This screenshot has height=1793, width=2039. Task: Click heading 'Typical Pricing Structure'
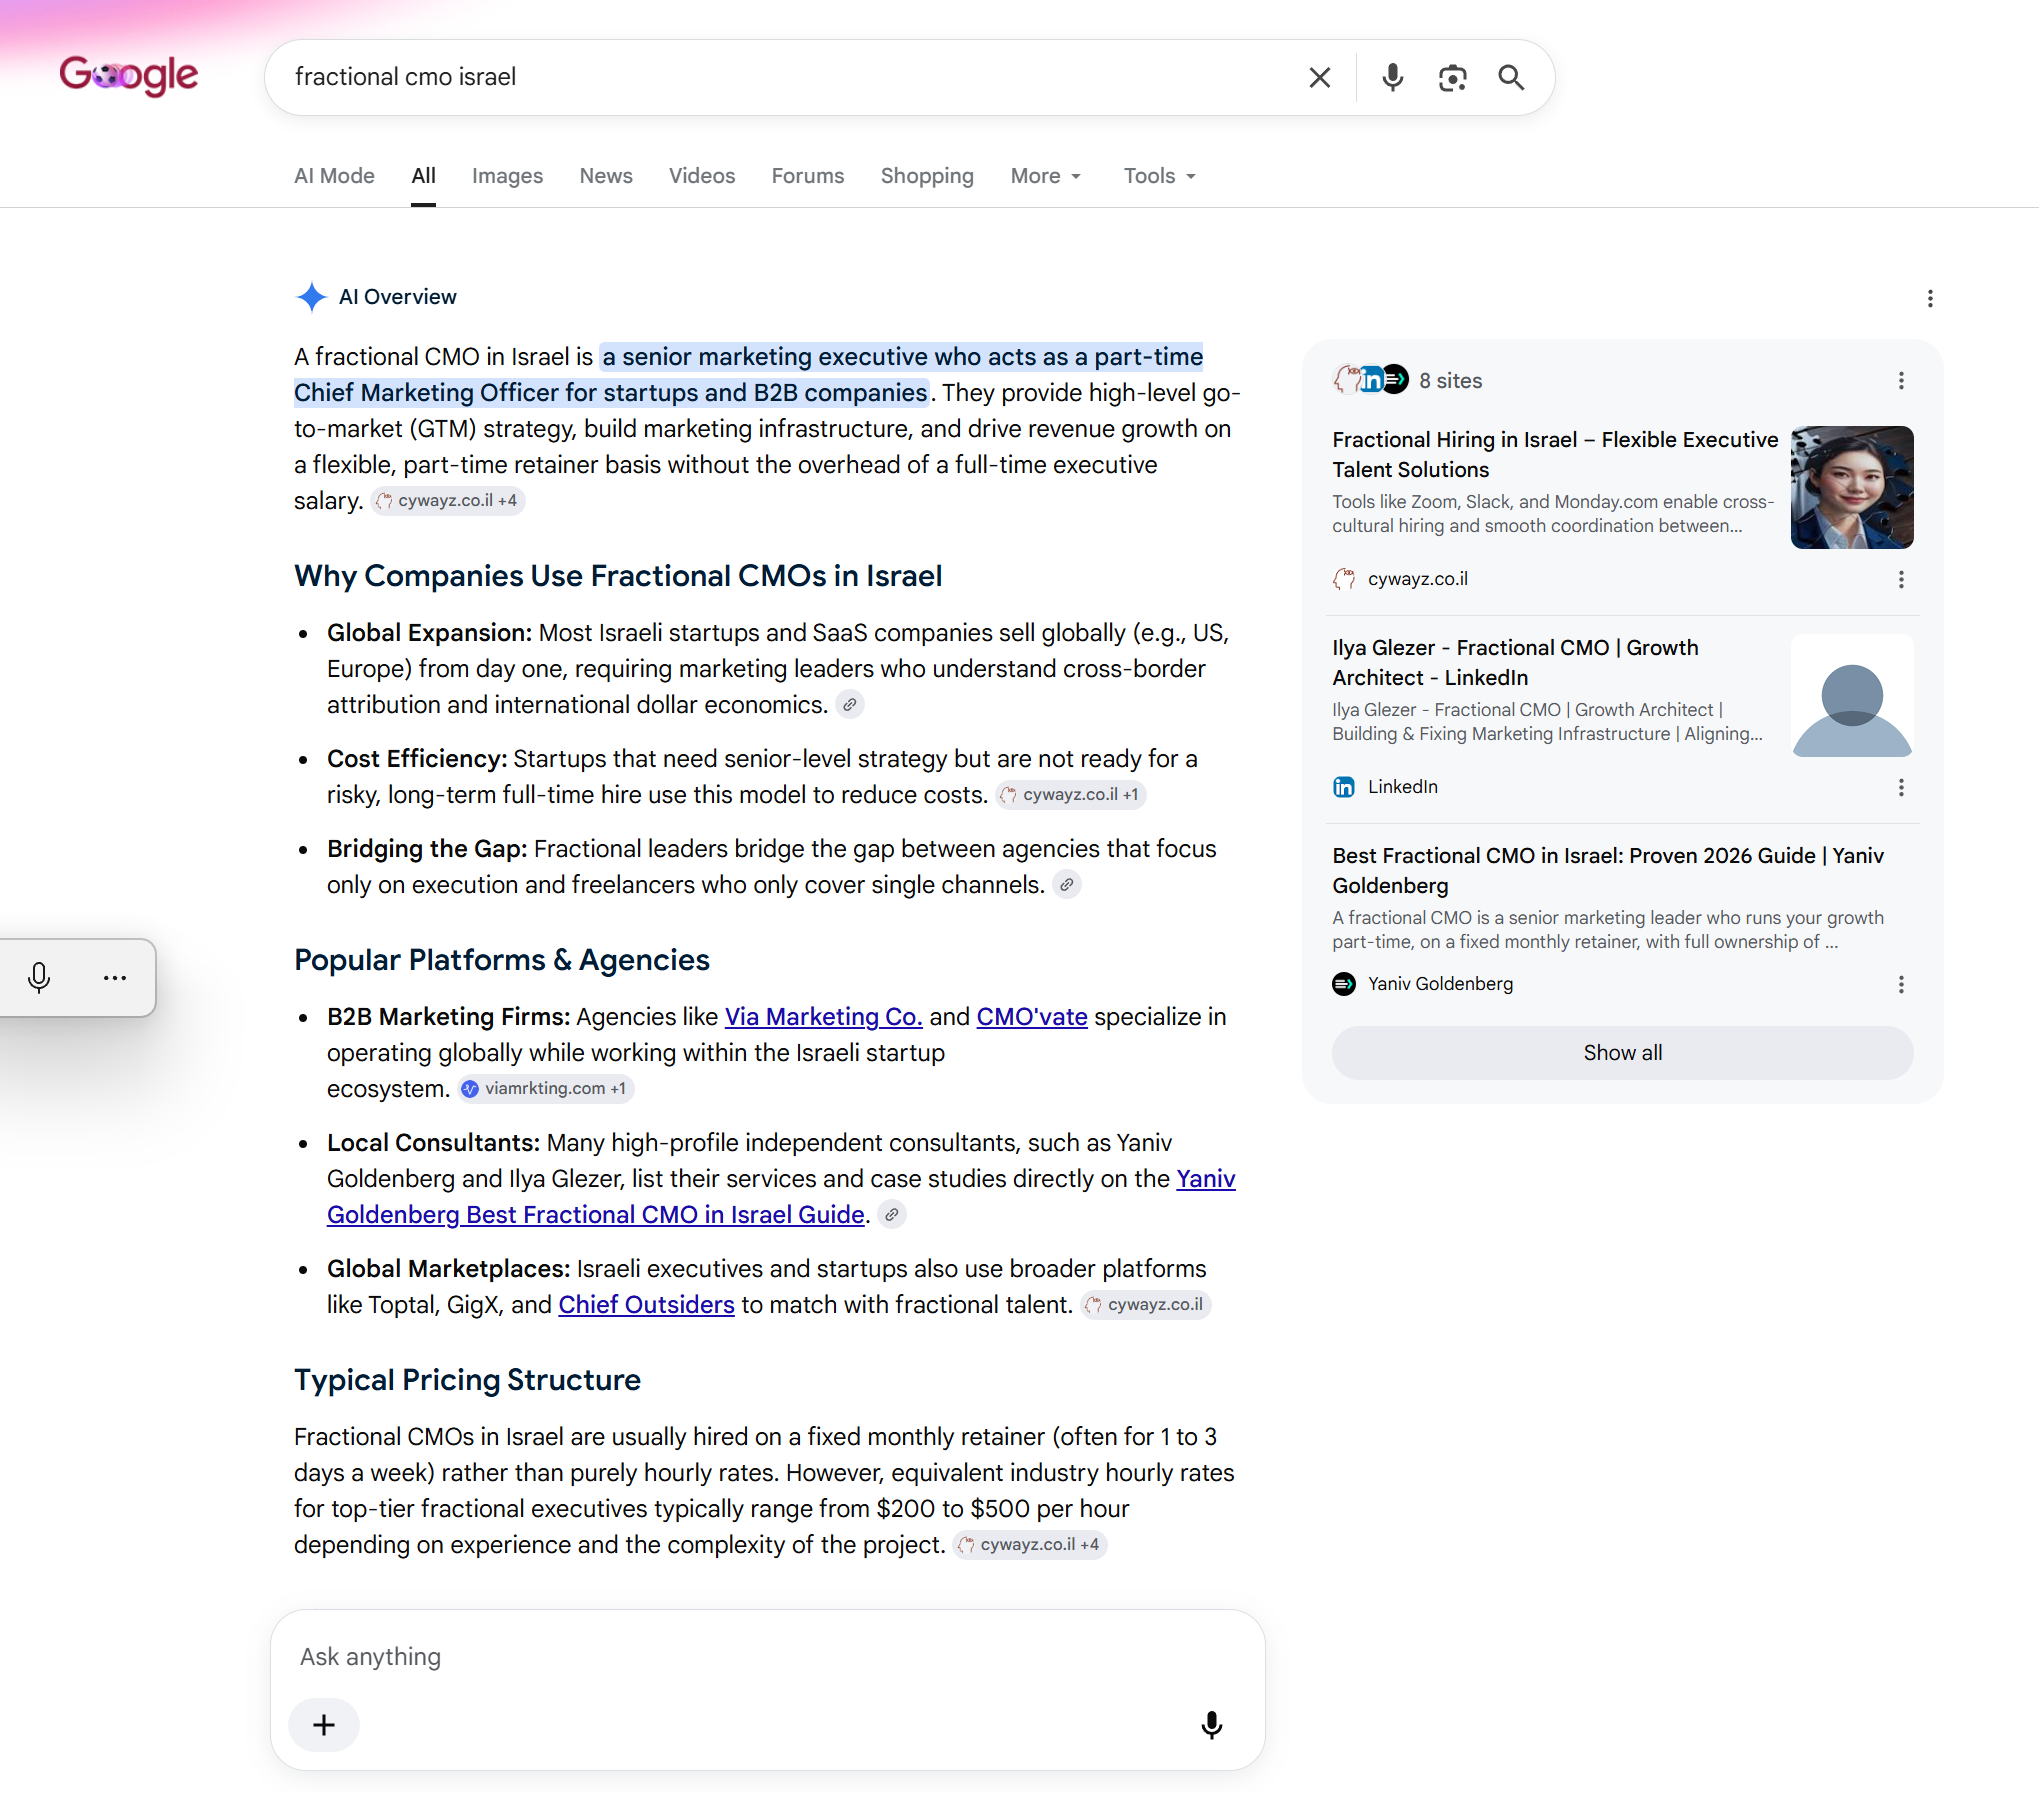point(467,1380)
